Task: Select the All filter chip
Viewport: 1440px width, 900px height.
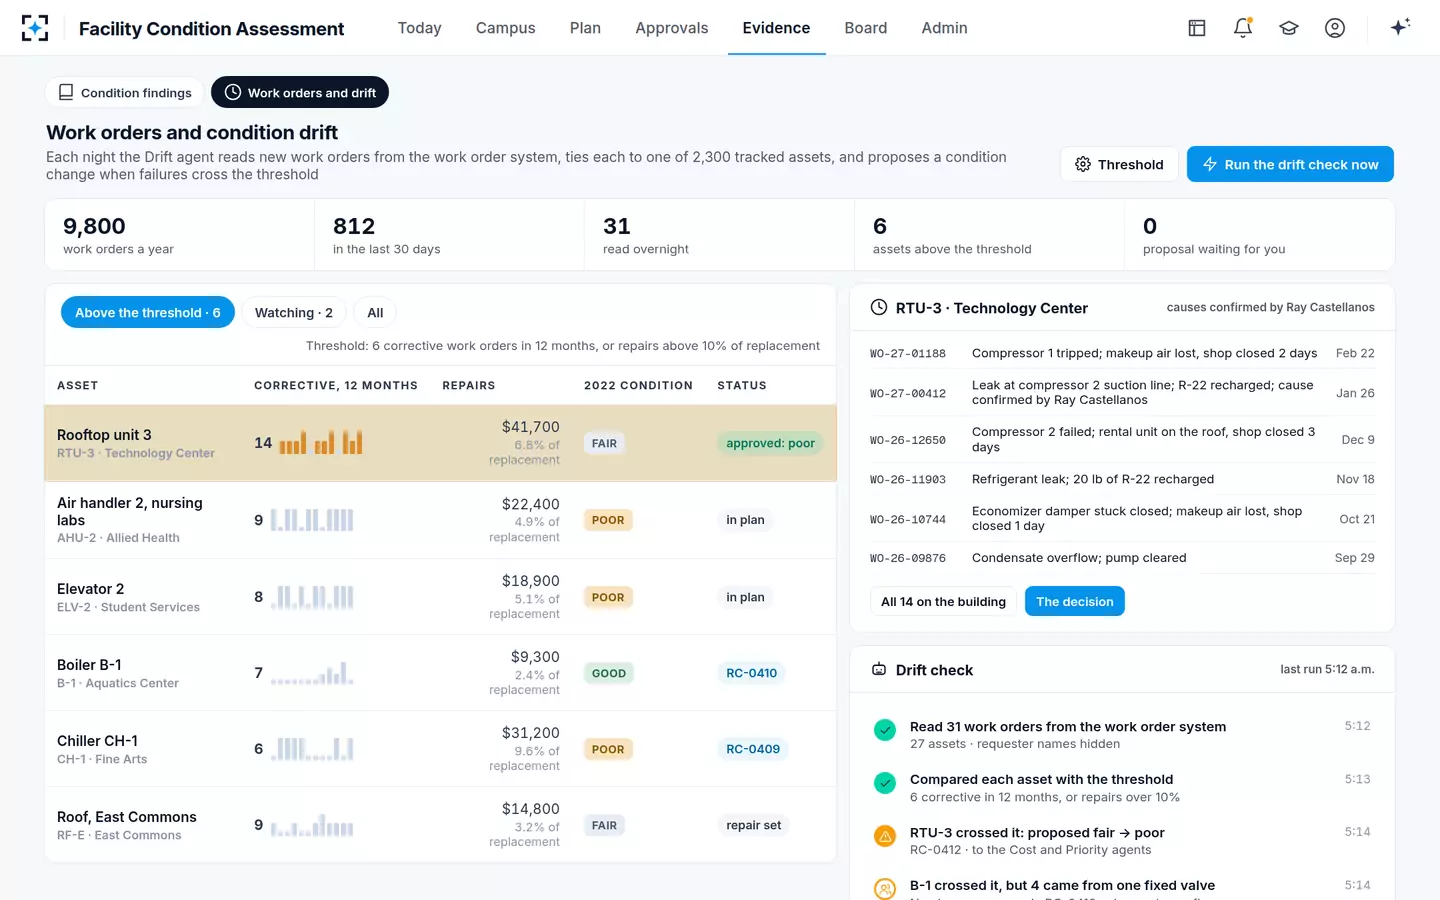Action: [375, 313]
